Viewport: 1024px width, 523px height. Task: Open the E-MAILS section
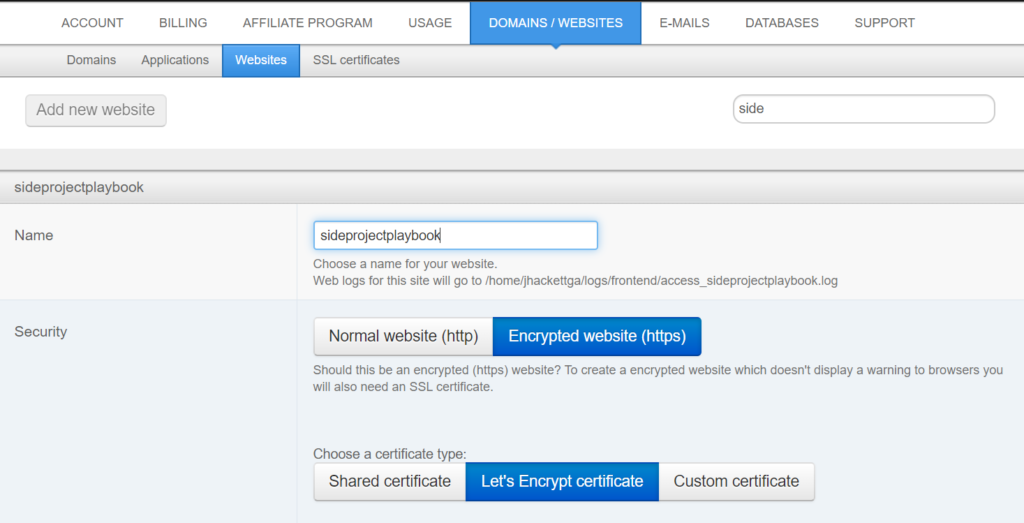click(x=684, y=23)
